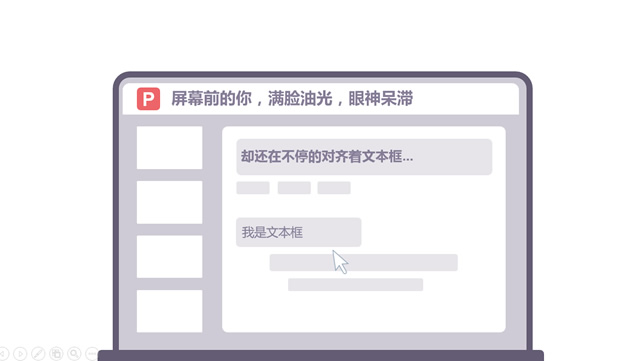Screen dimensions: 635x361
Task: Select the bottommost slide thumbnail in laptop
Action: tap(169, 311)
